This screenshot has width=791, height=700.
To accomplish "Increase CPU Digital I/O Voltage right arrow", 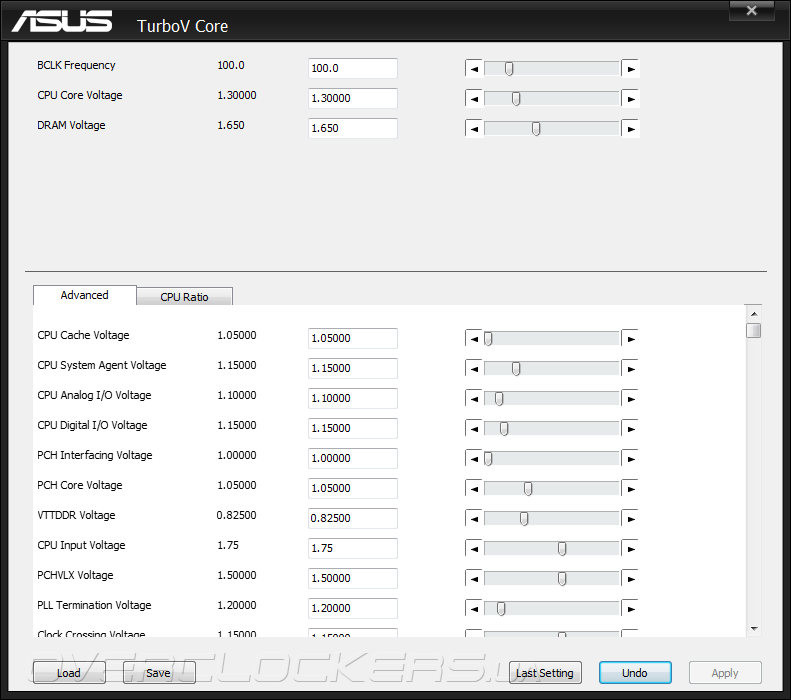I will pyautogui.click(x=631, y=429).
